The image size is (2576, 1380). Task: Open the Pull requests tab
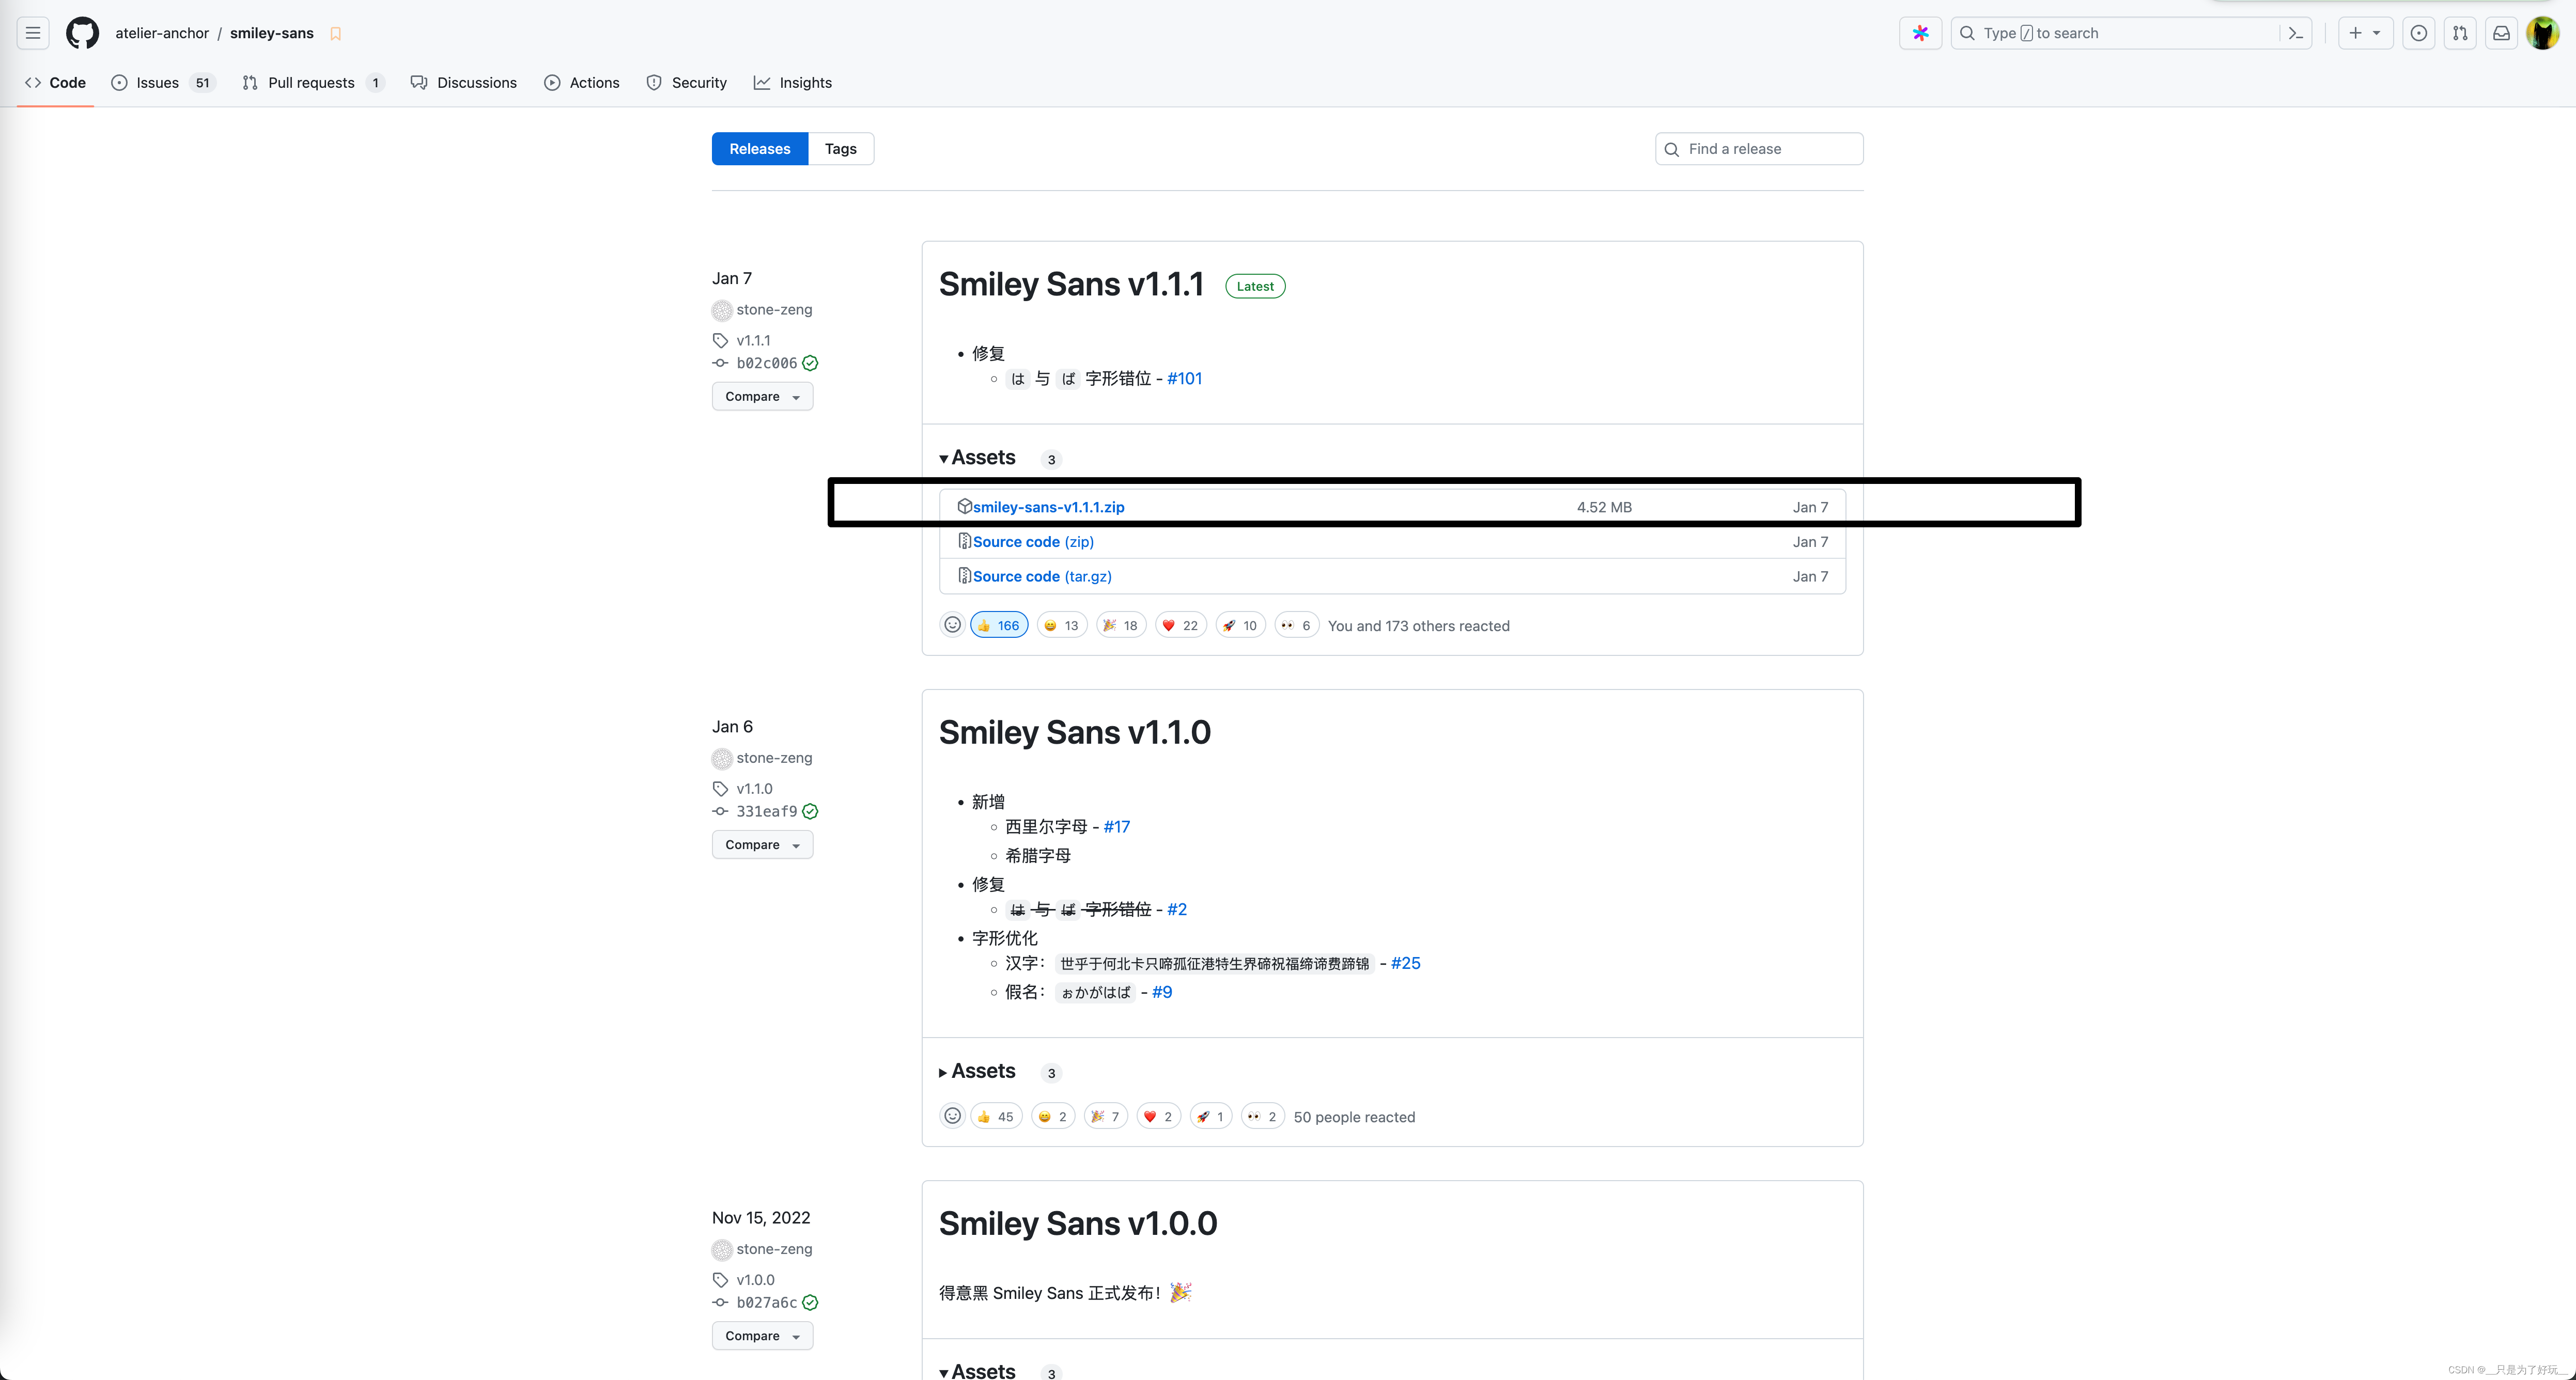pos(313,82)
